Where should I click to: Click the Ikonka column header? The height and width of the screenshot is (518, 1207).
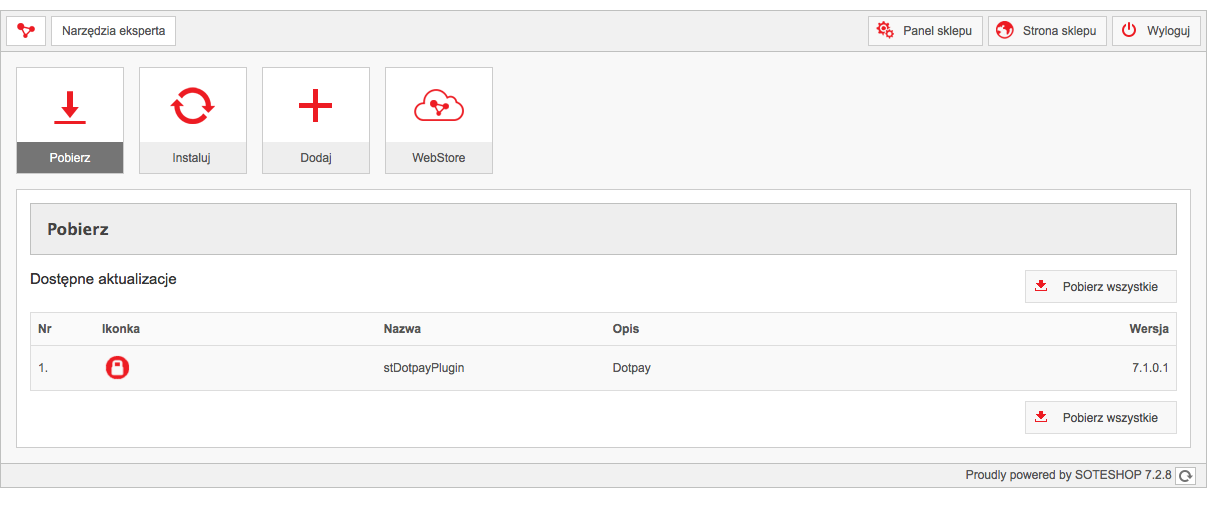coord(121,329)
